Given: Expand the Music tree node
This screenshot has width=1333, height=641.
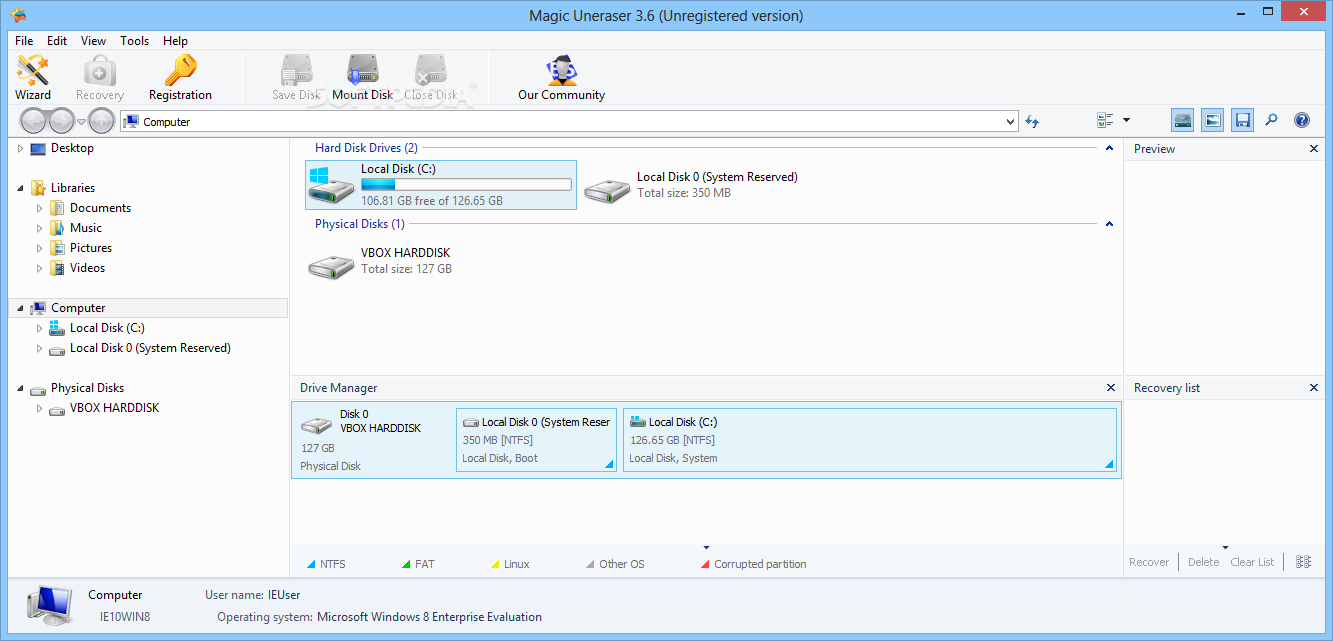Looking at the screenshot, I should tap(40, 228).
